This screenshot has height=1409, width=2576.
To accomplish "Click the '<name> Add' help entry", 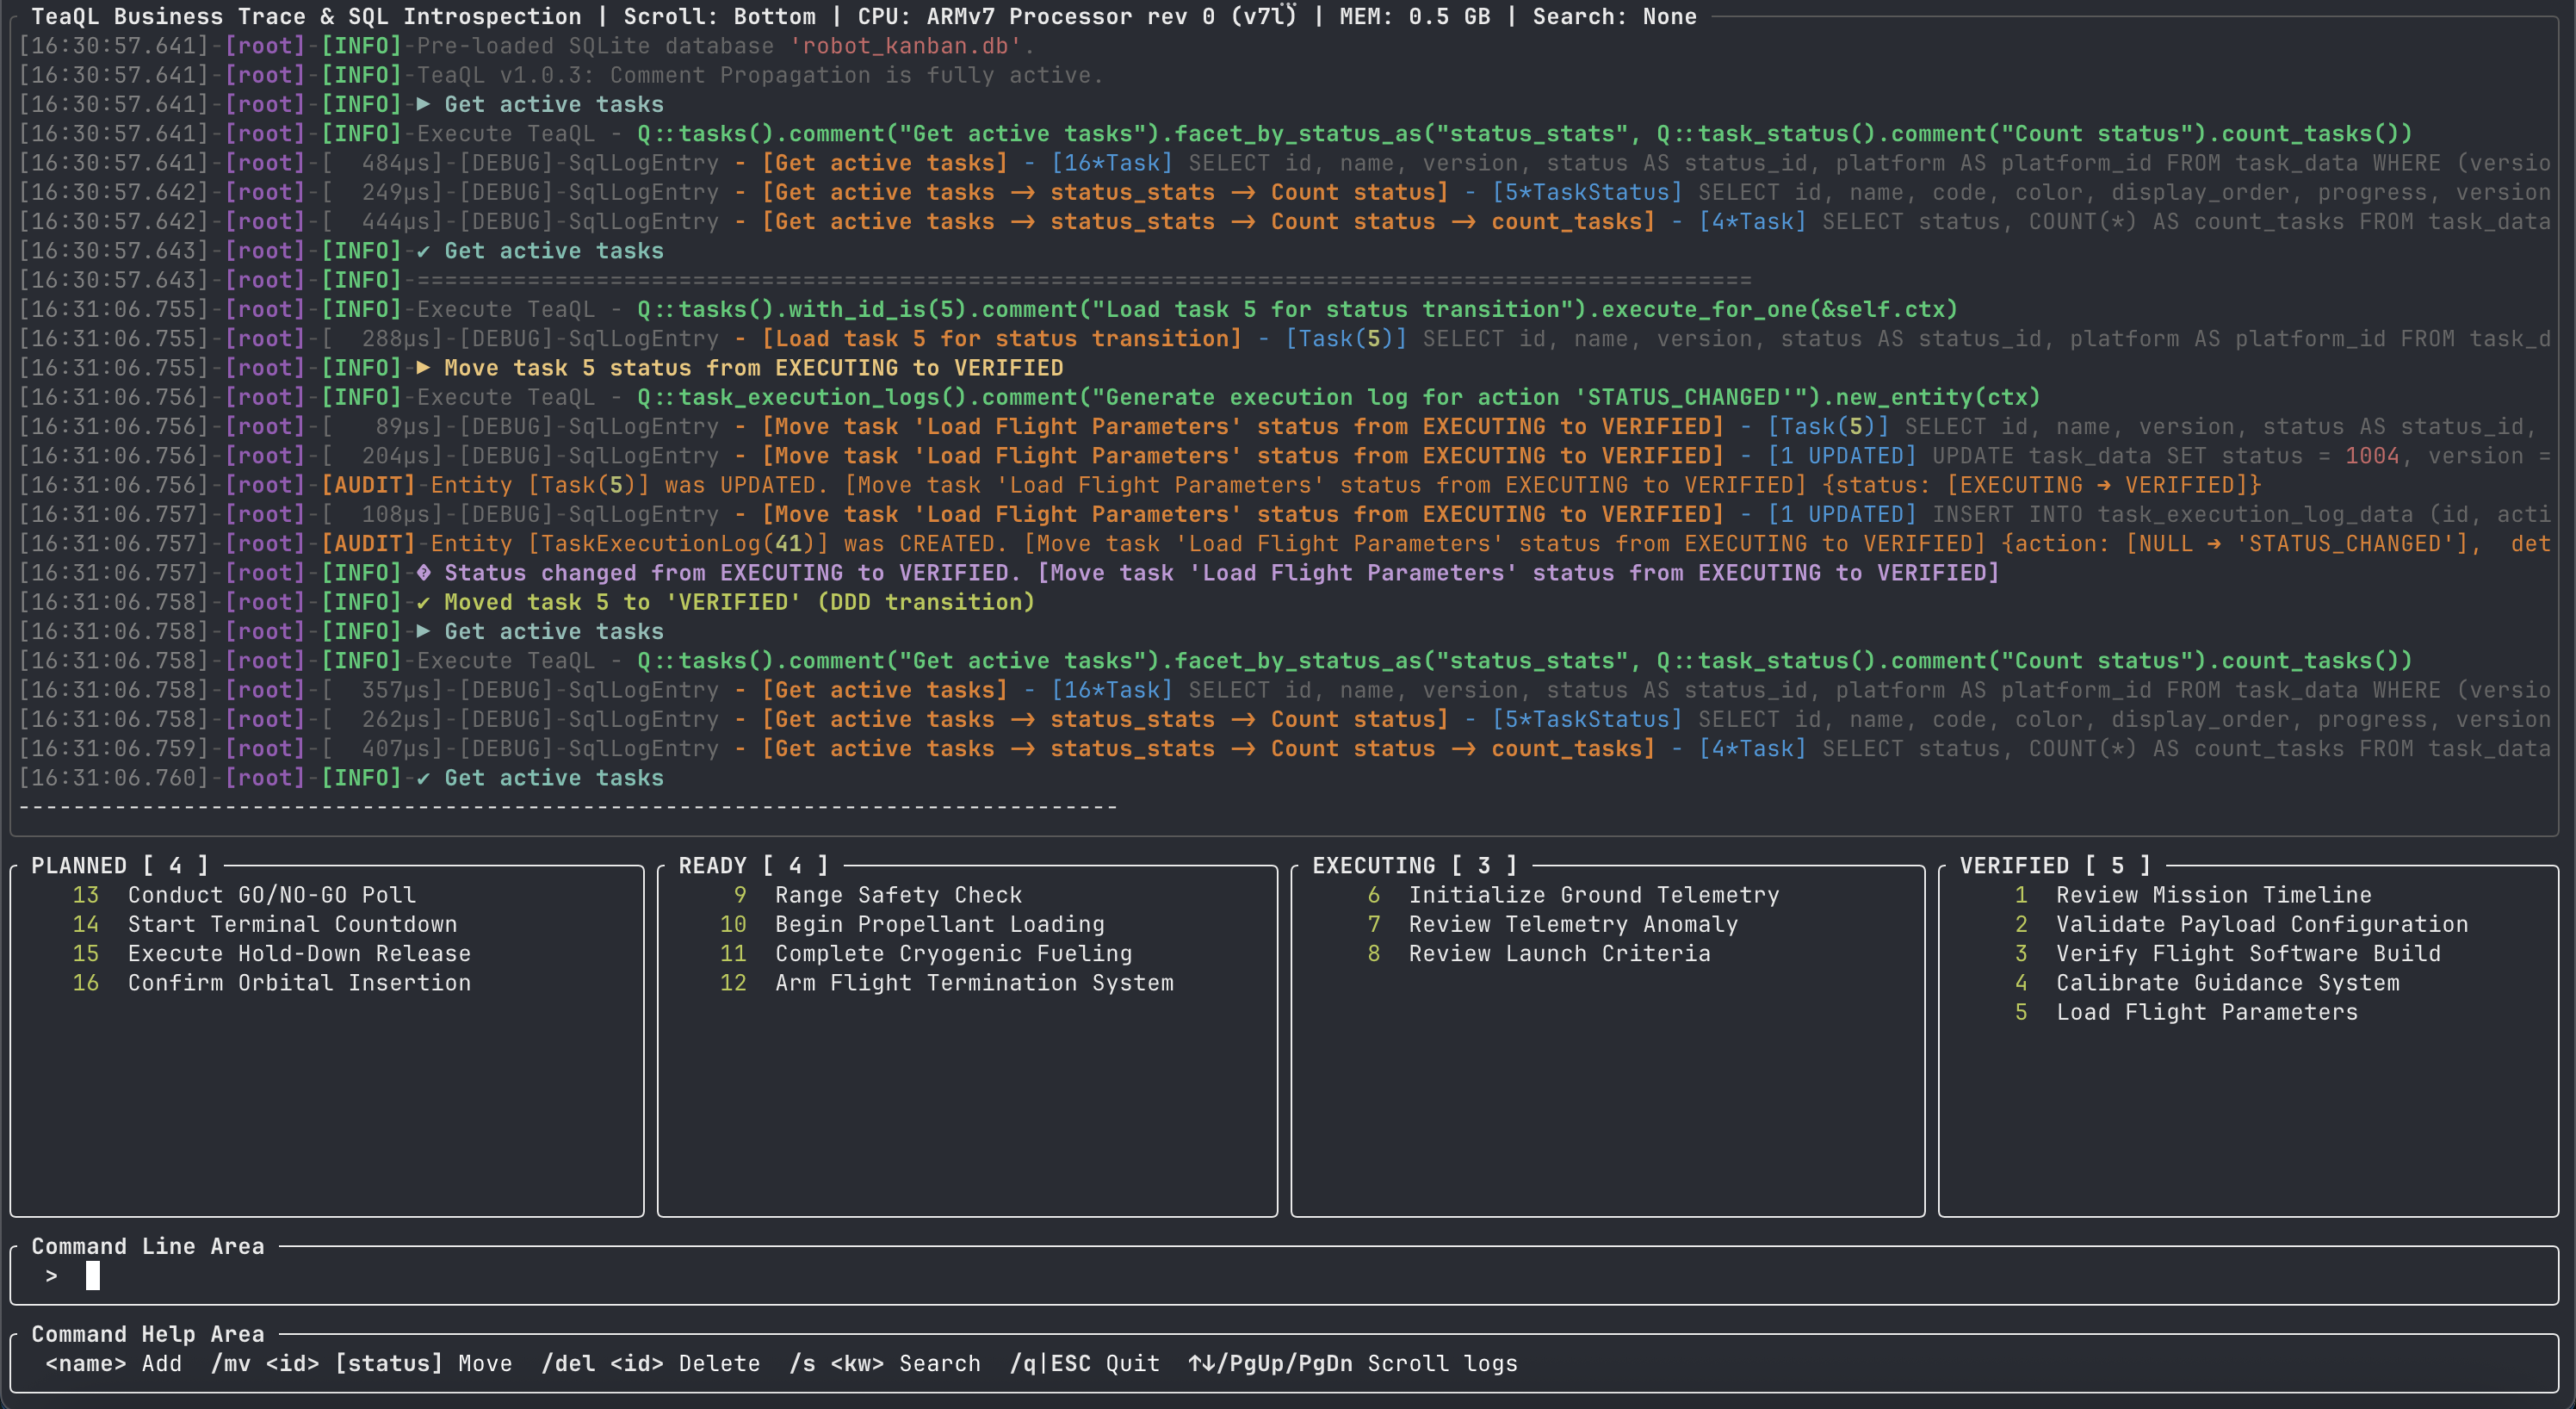I will pos(113,1364).
